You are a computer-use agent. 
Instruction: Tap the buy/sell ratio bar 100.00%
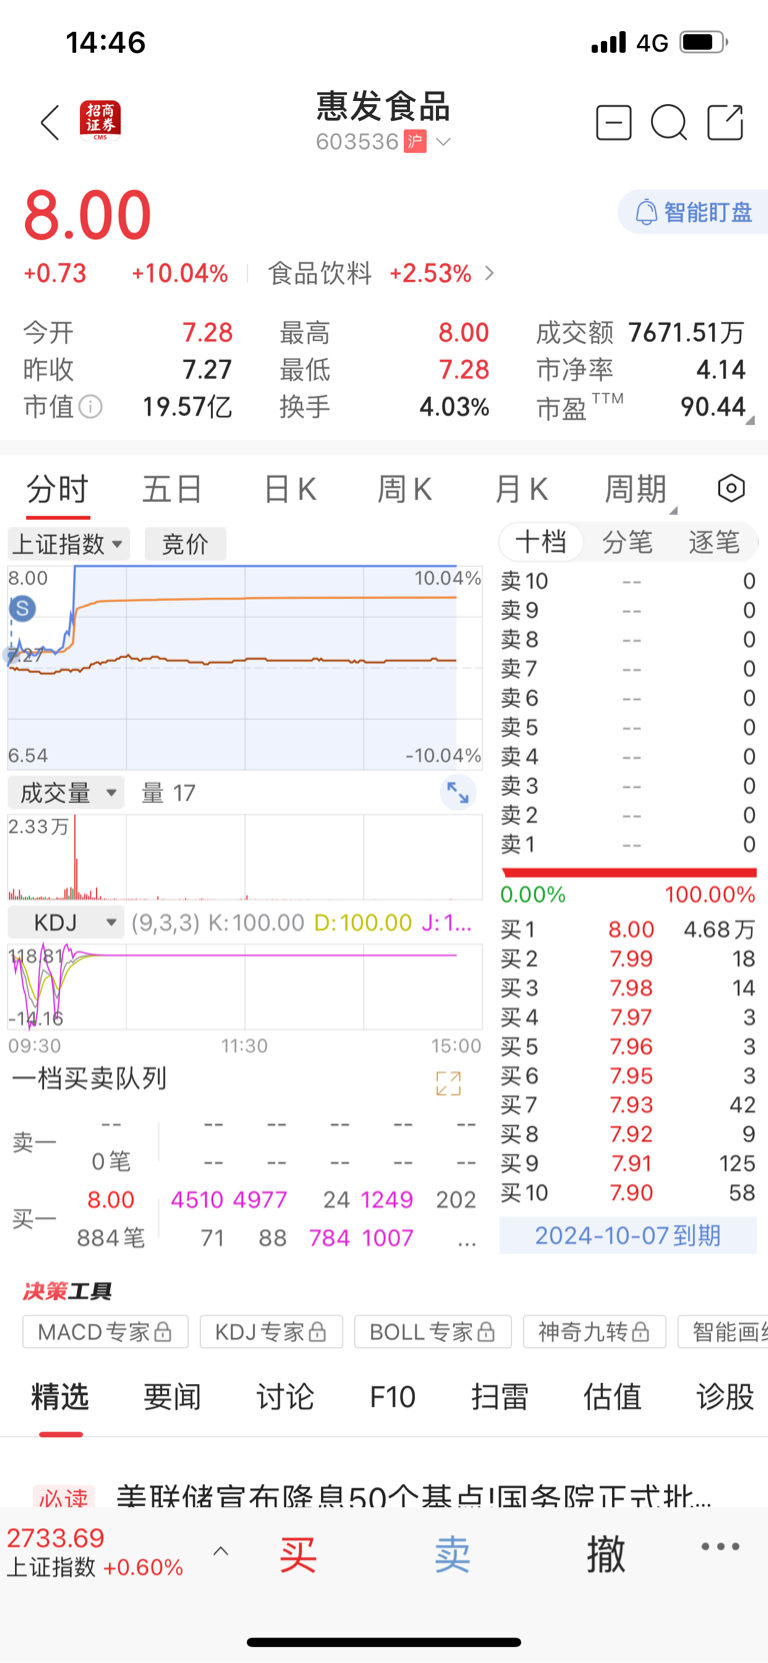coord(629,872)
